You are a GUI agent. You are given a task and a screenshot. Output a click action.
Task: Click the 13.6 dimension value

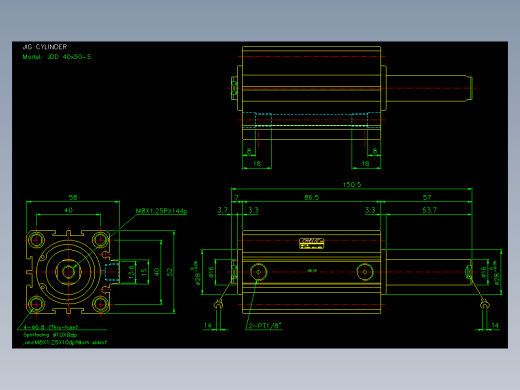tap(131, 272)
